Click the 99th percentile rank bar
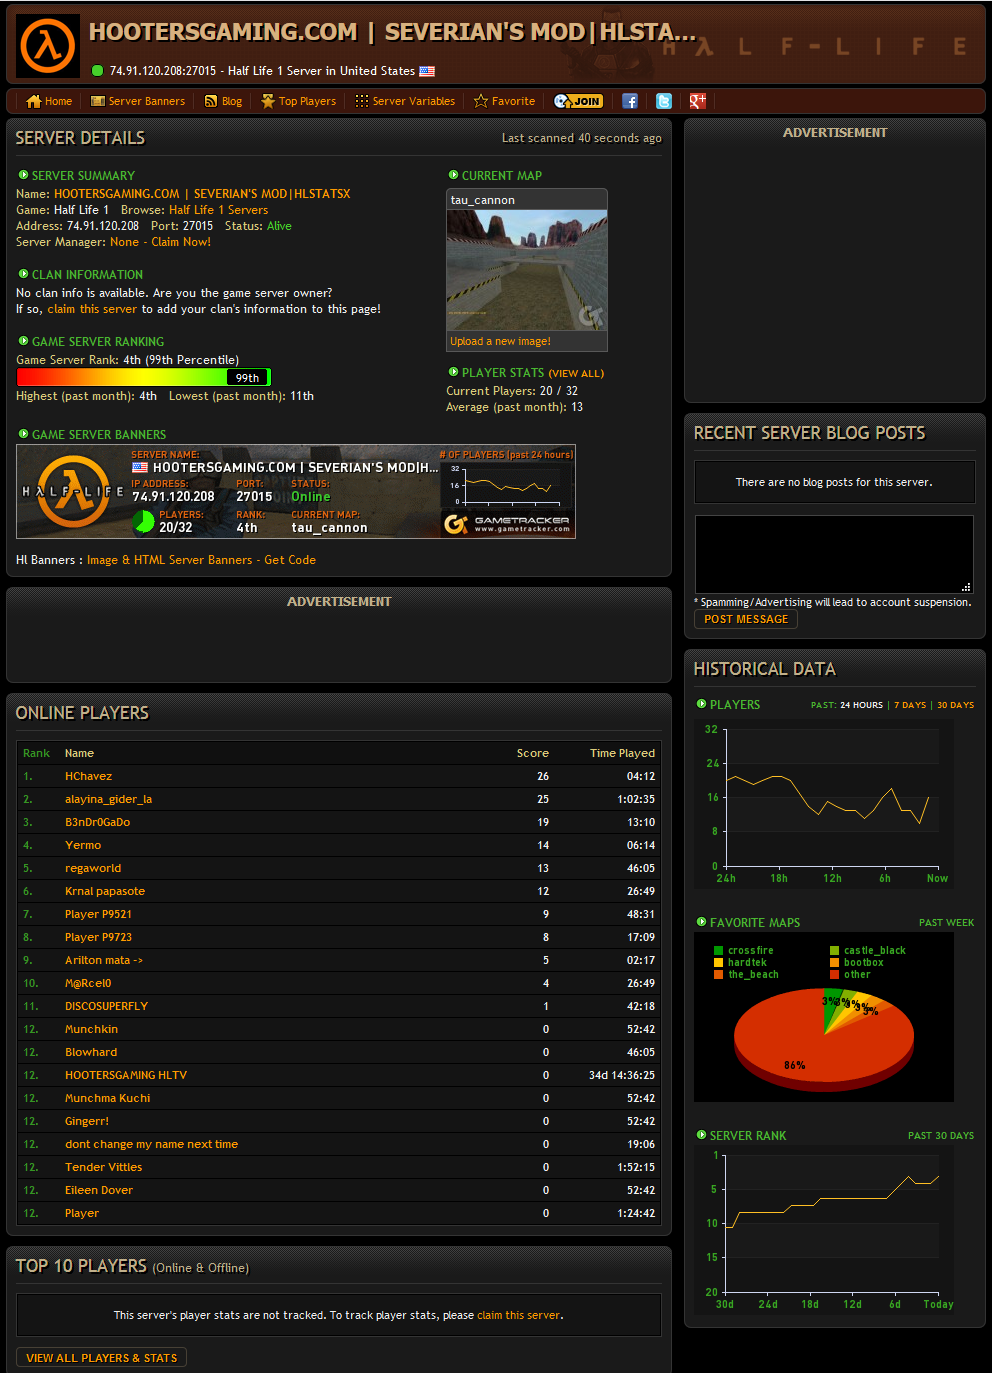 click(143, 377)
